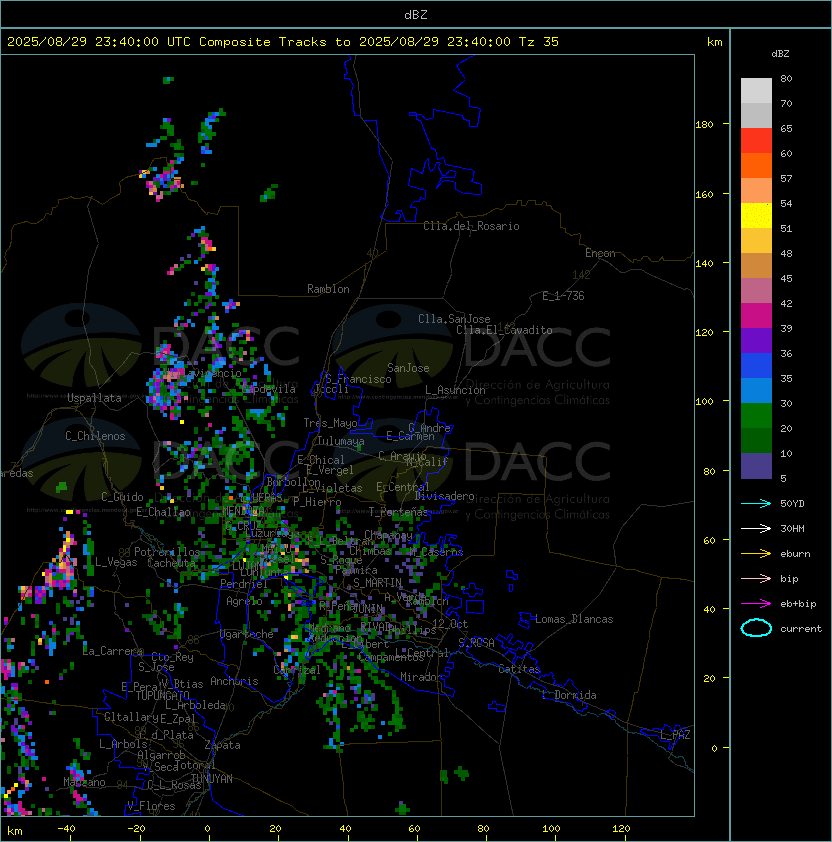This screenshot has width=832, height=842.
Task: Click the L_PAZ map label
Action: tap(675, 735)
